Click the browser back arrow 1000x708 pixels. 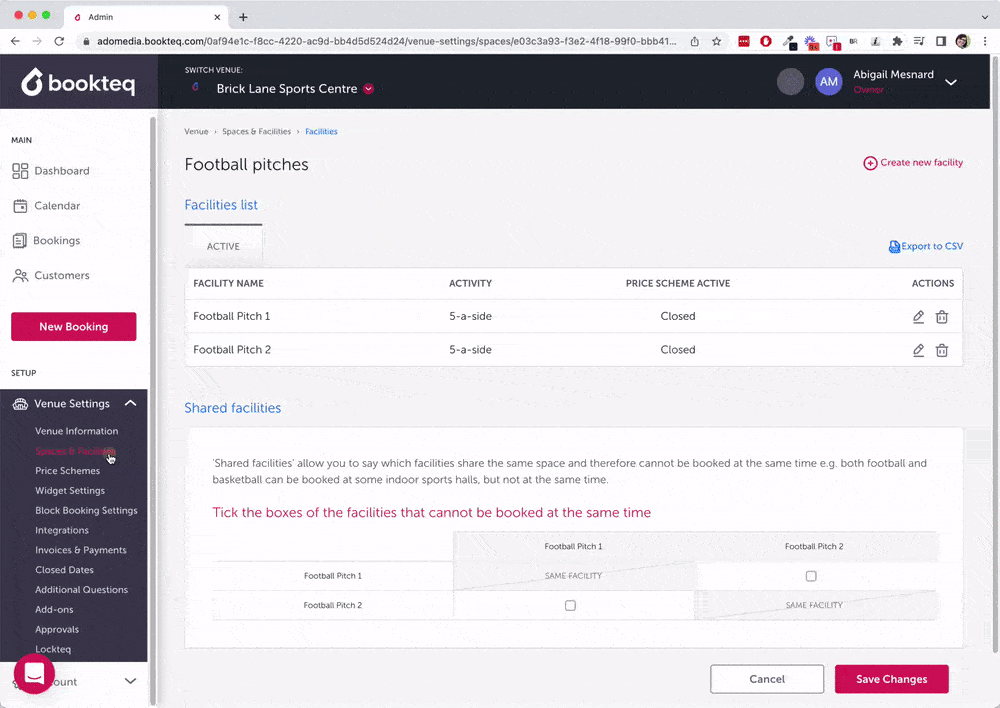[15, 41]
